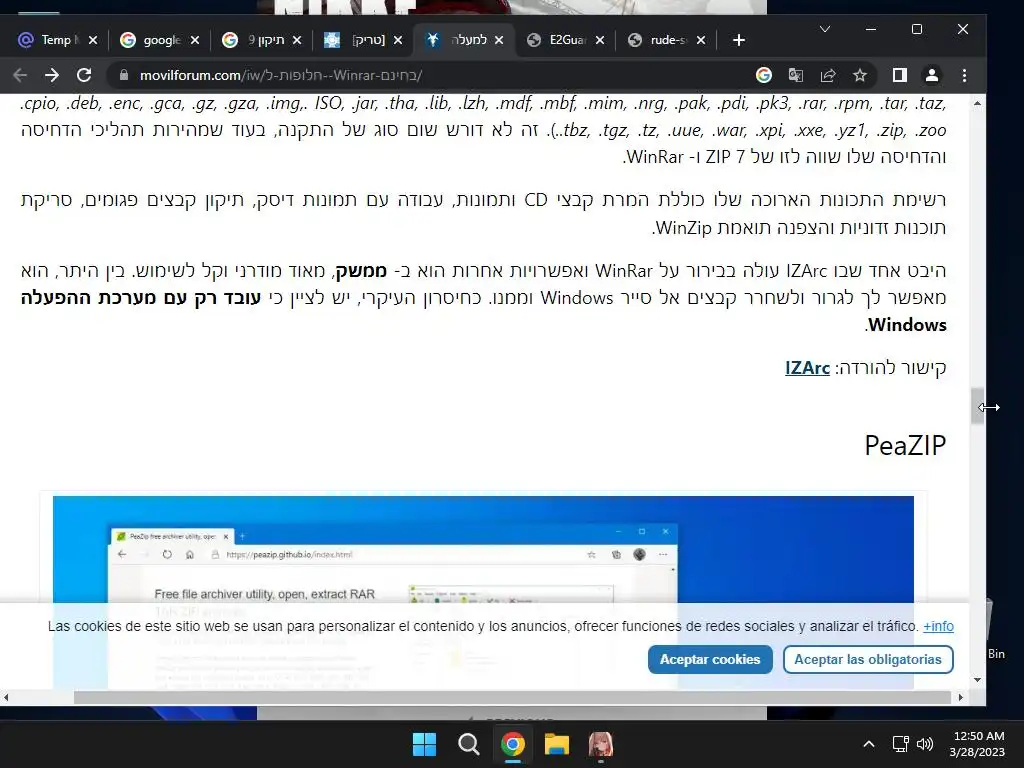Open the network status tray icon

click(901, 744)
